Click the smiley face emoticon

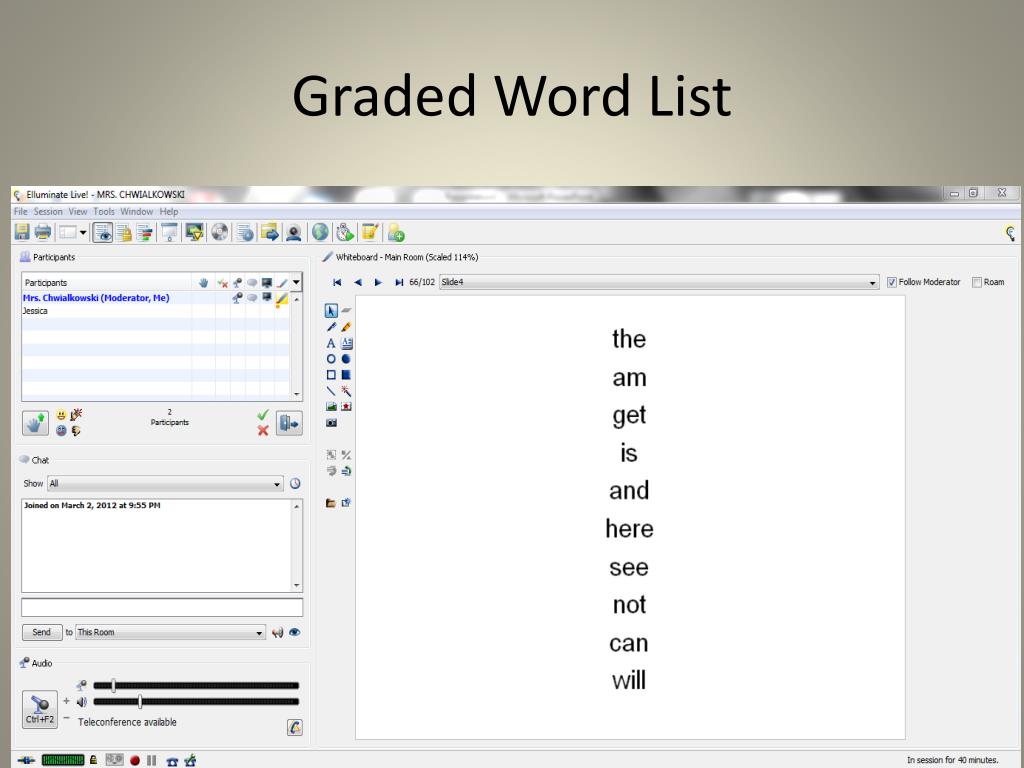61,415
